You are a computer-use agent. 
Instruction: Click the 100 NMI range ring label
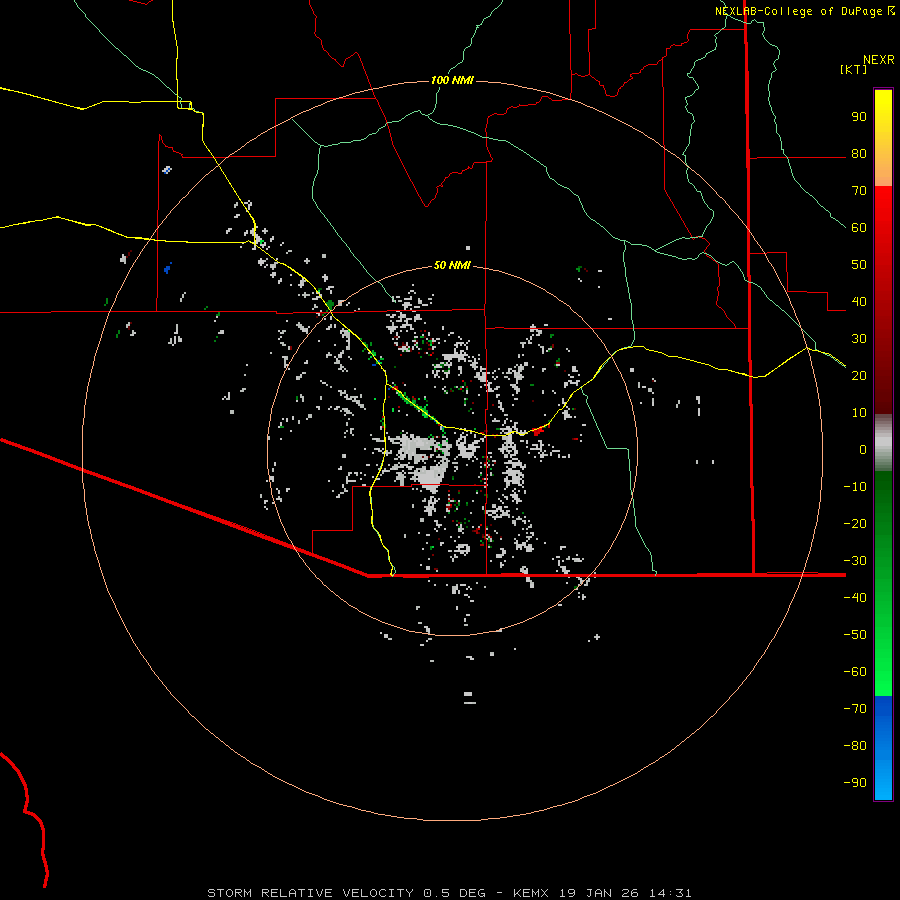(452, 80)
